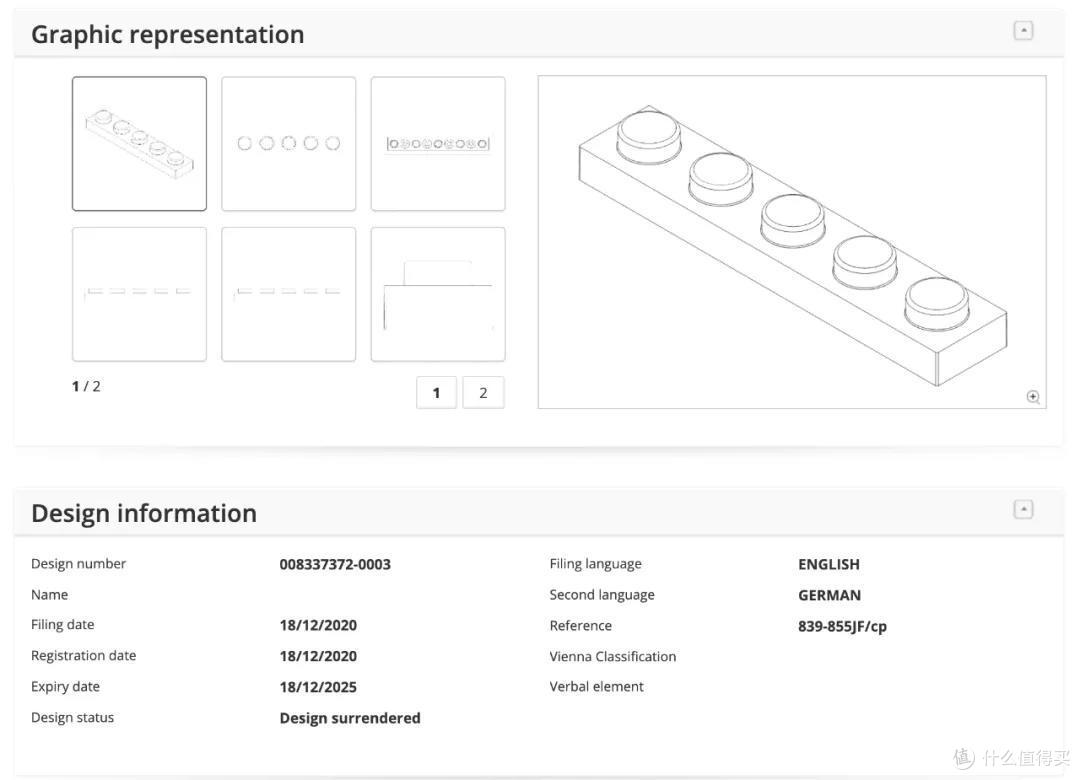This screenshot has height=780, width=1080.
Task: Collapse the Design information section
Action: tap(1023, 509)
